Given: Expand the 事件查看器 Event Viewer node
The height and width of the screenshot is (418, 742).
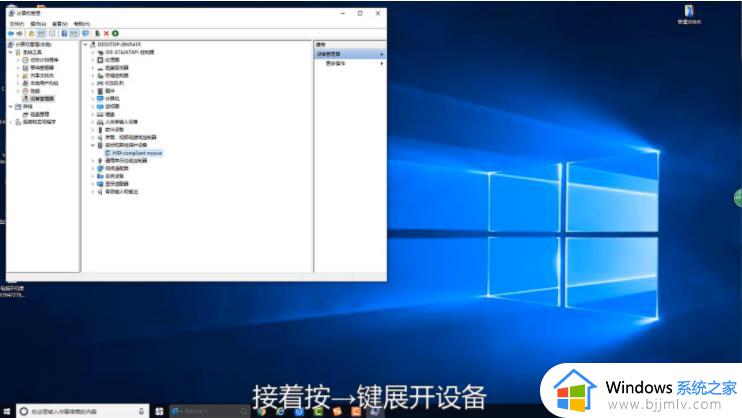Looking at the screenshot, I should 18,68.
